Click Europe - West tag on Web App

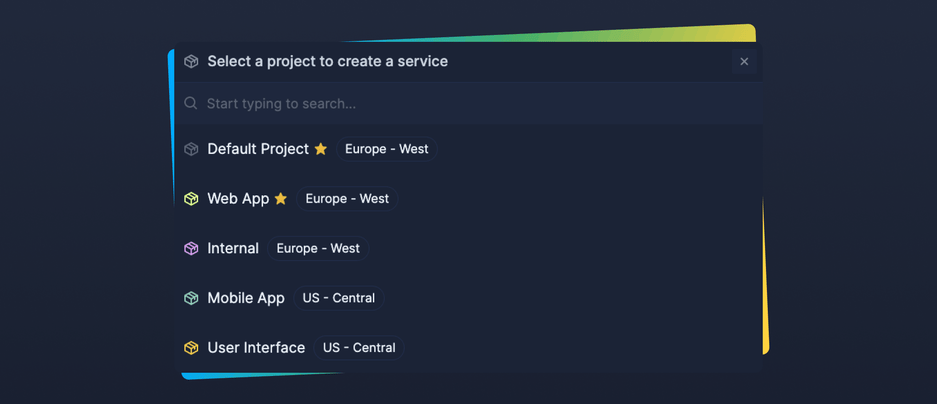[347, 198]
